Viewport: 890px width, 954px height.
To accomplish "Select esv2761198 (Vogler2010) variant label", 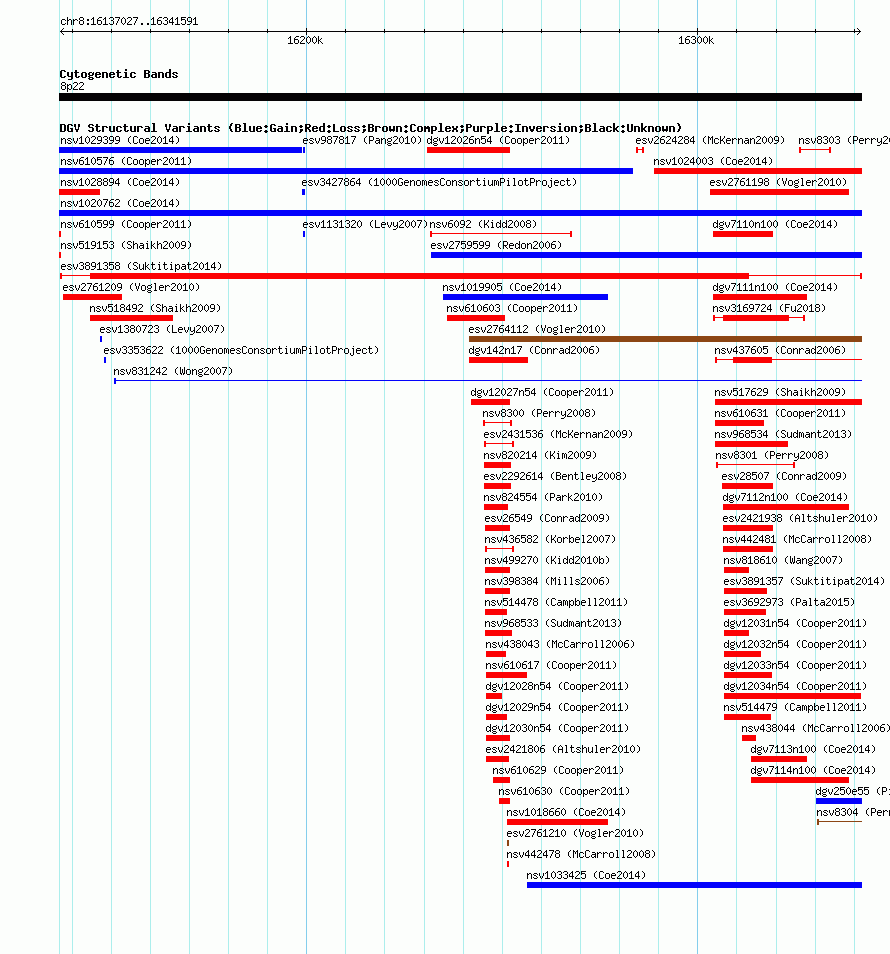I will coord(778,183).
